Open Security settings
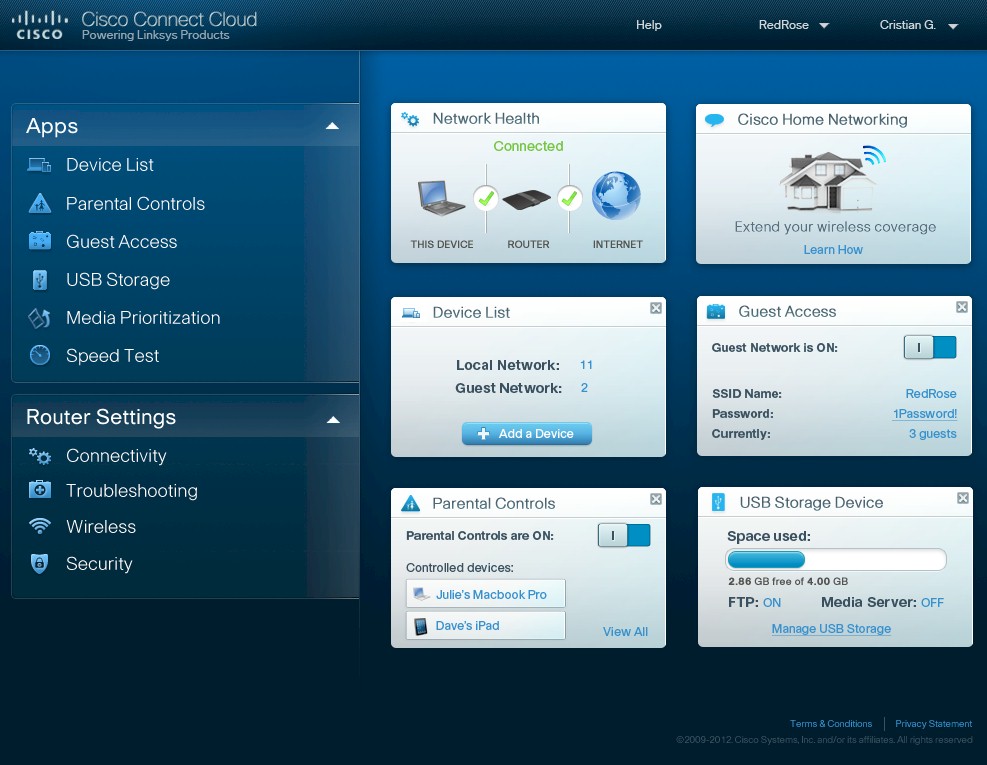The image size is (987, 765). pos(99,564)
